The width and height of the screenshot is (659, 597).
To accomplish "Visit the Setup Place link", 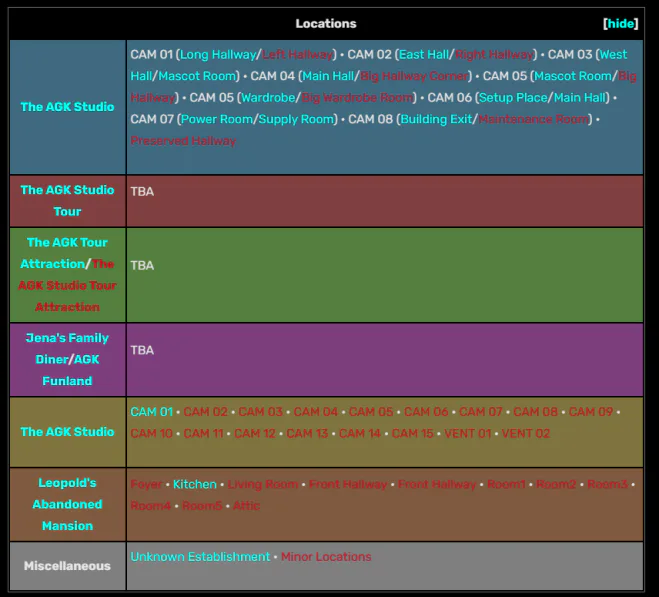I will coord(513,98).
